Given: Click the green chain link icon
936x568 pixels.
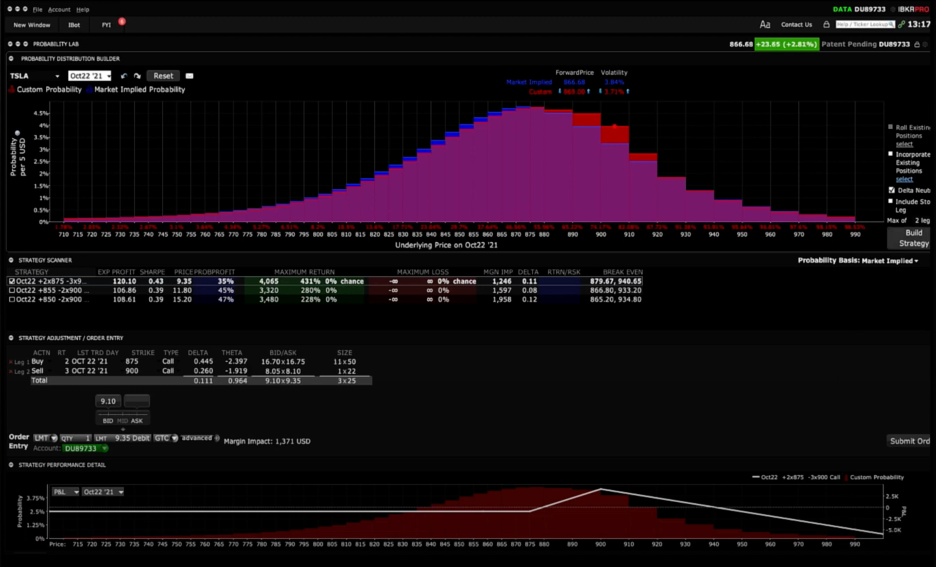Looking at the screenshot, I should tap(902, 24).
